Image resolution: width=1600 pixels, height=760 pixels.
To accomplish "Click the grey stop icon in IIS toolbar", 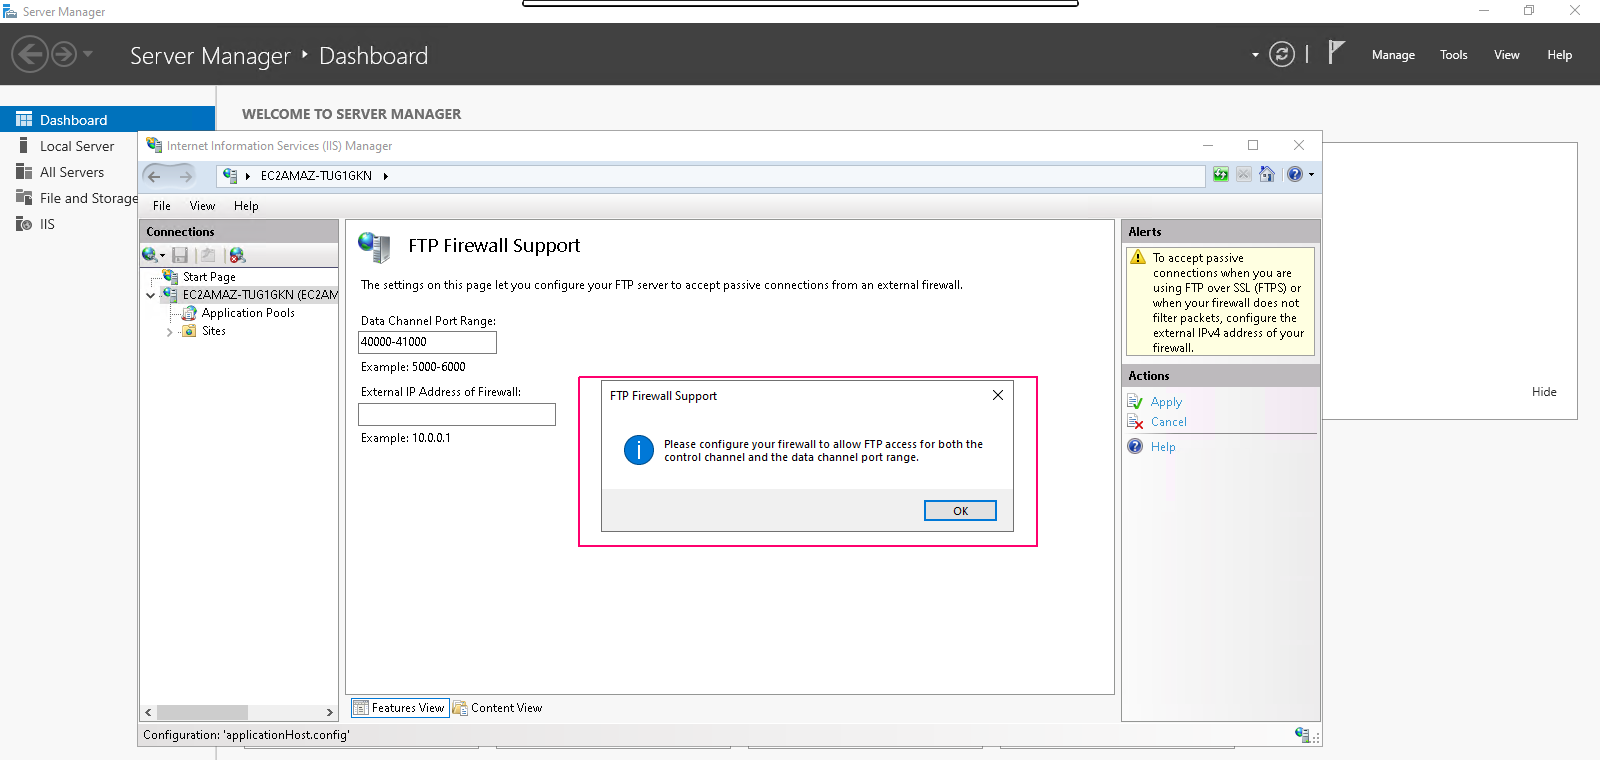I will point(1244,175).
